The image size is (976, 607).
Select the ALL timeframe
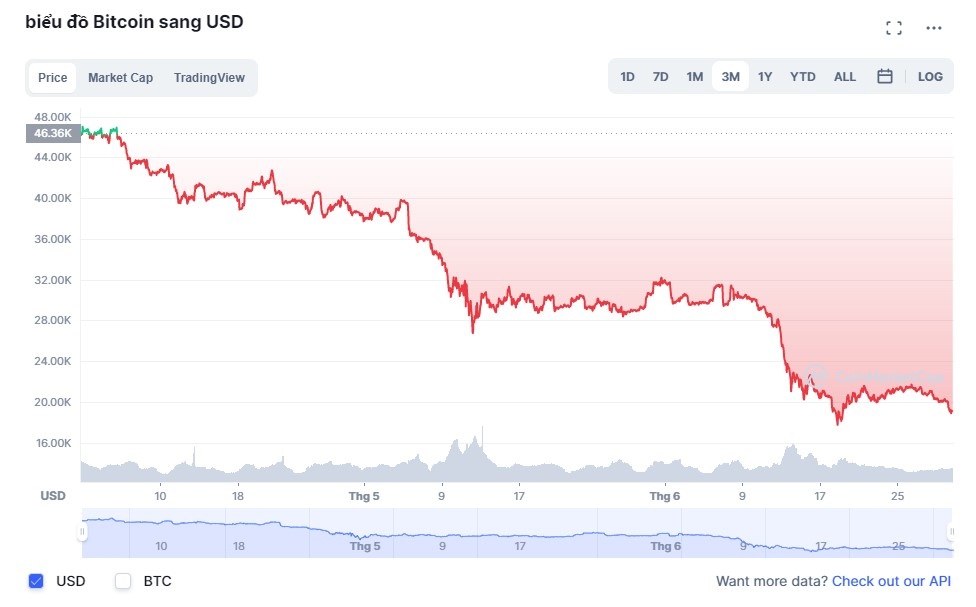(845, 76)
